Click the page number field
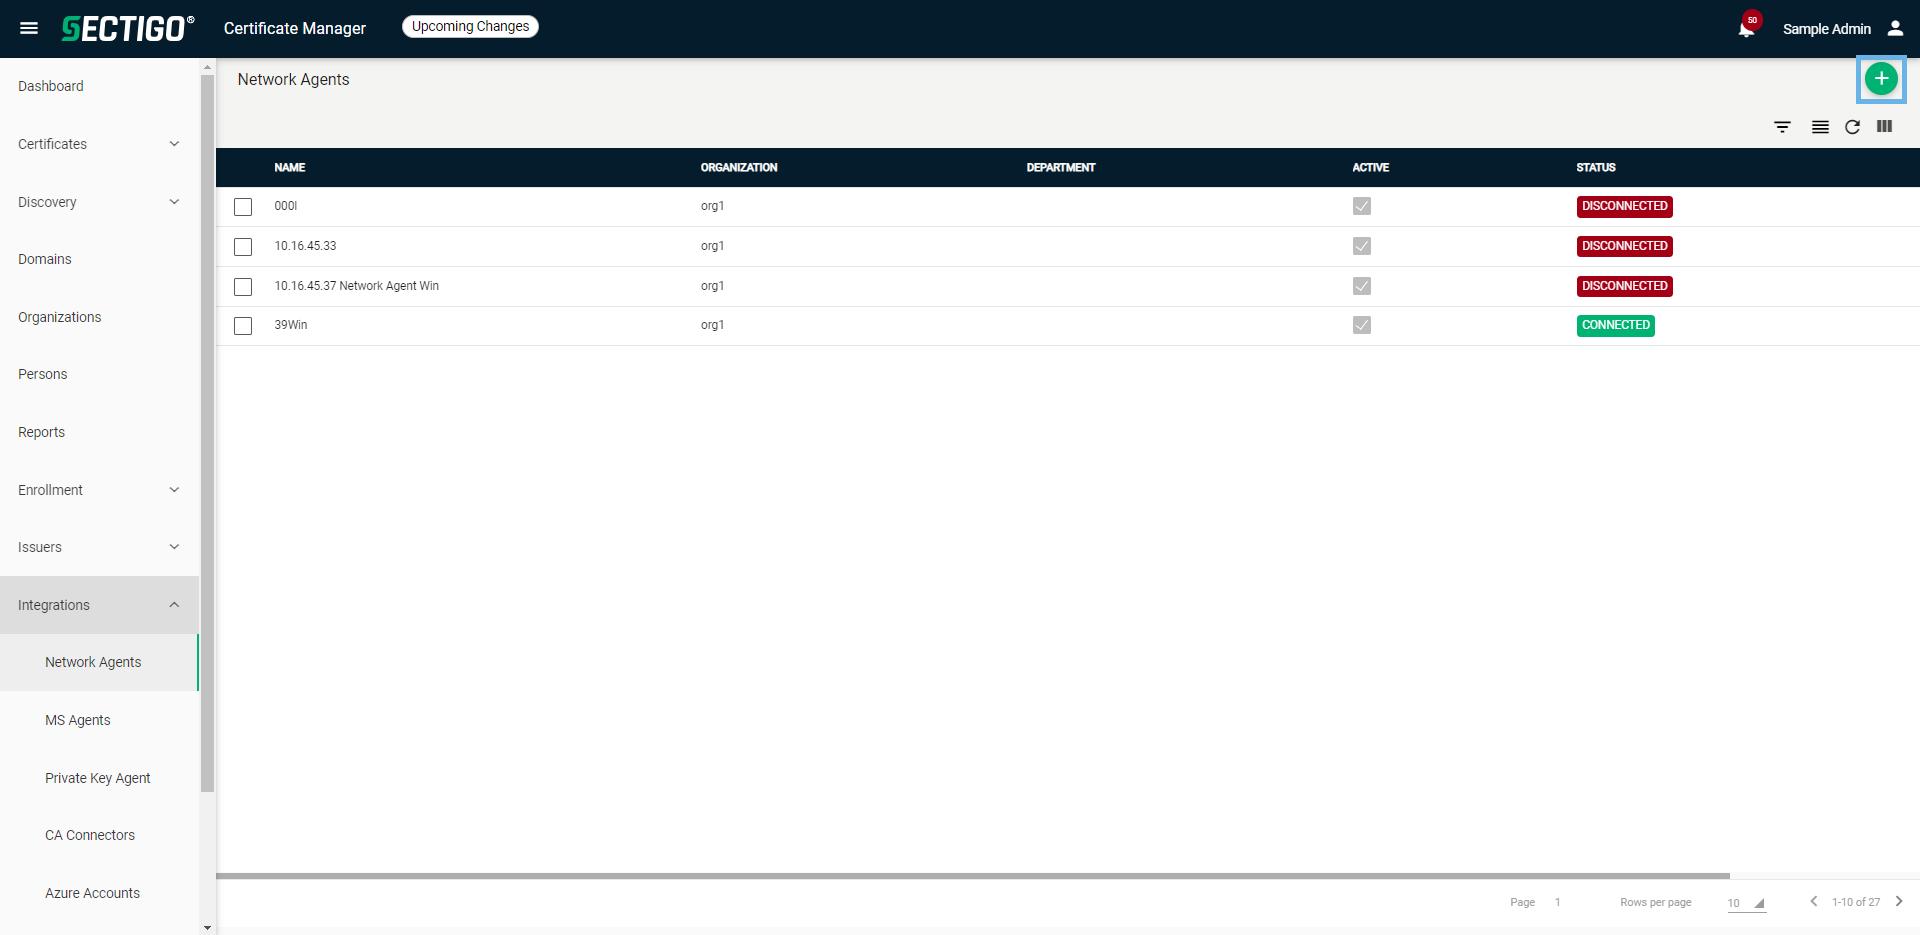1920x935 pixels. [x=1558, y=902]
